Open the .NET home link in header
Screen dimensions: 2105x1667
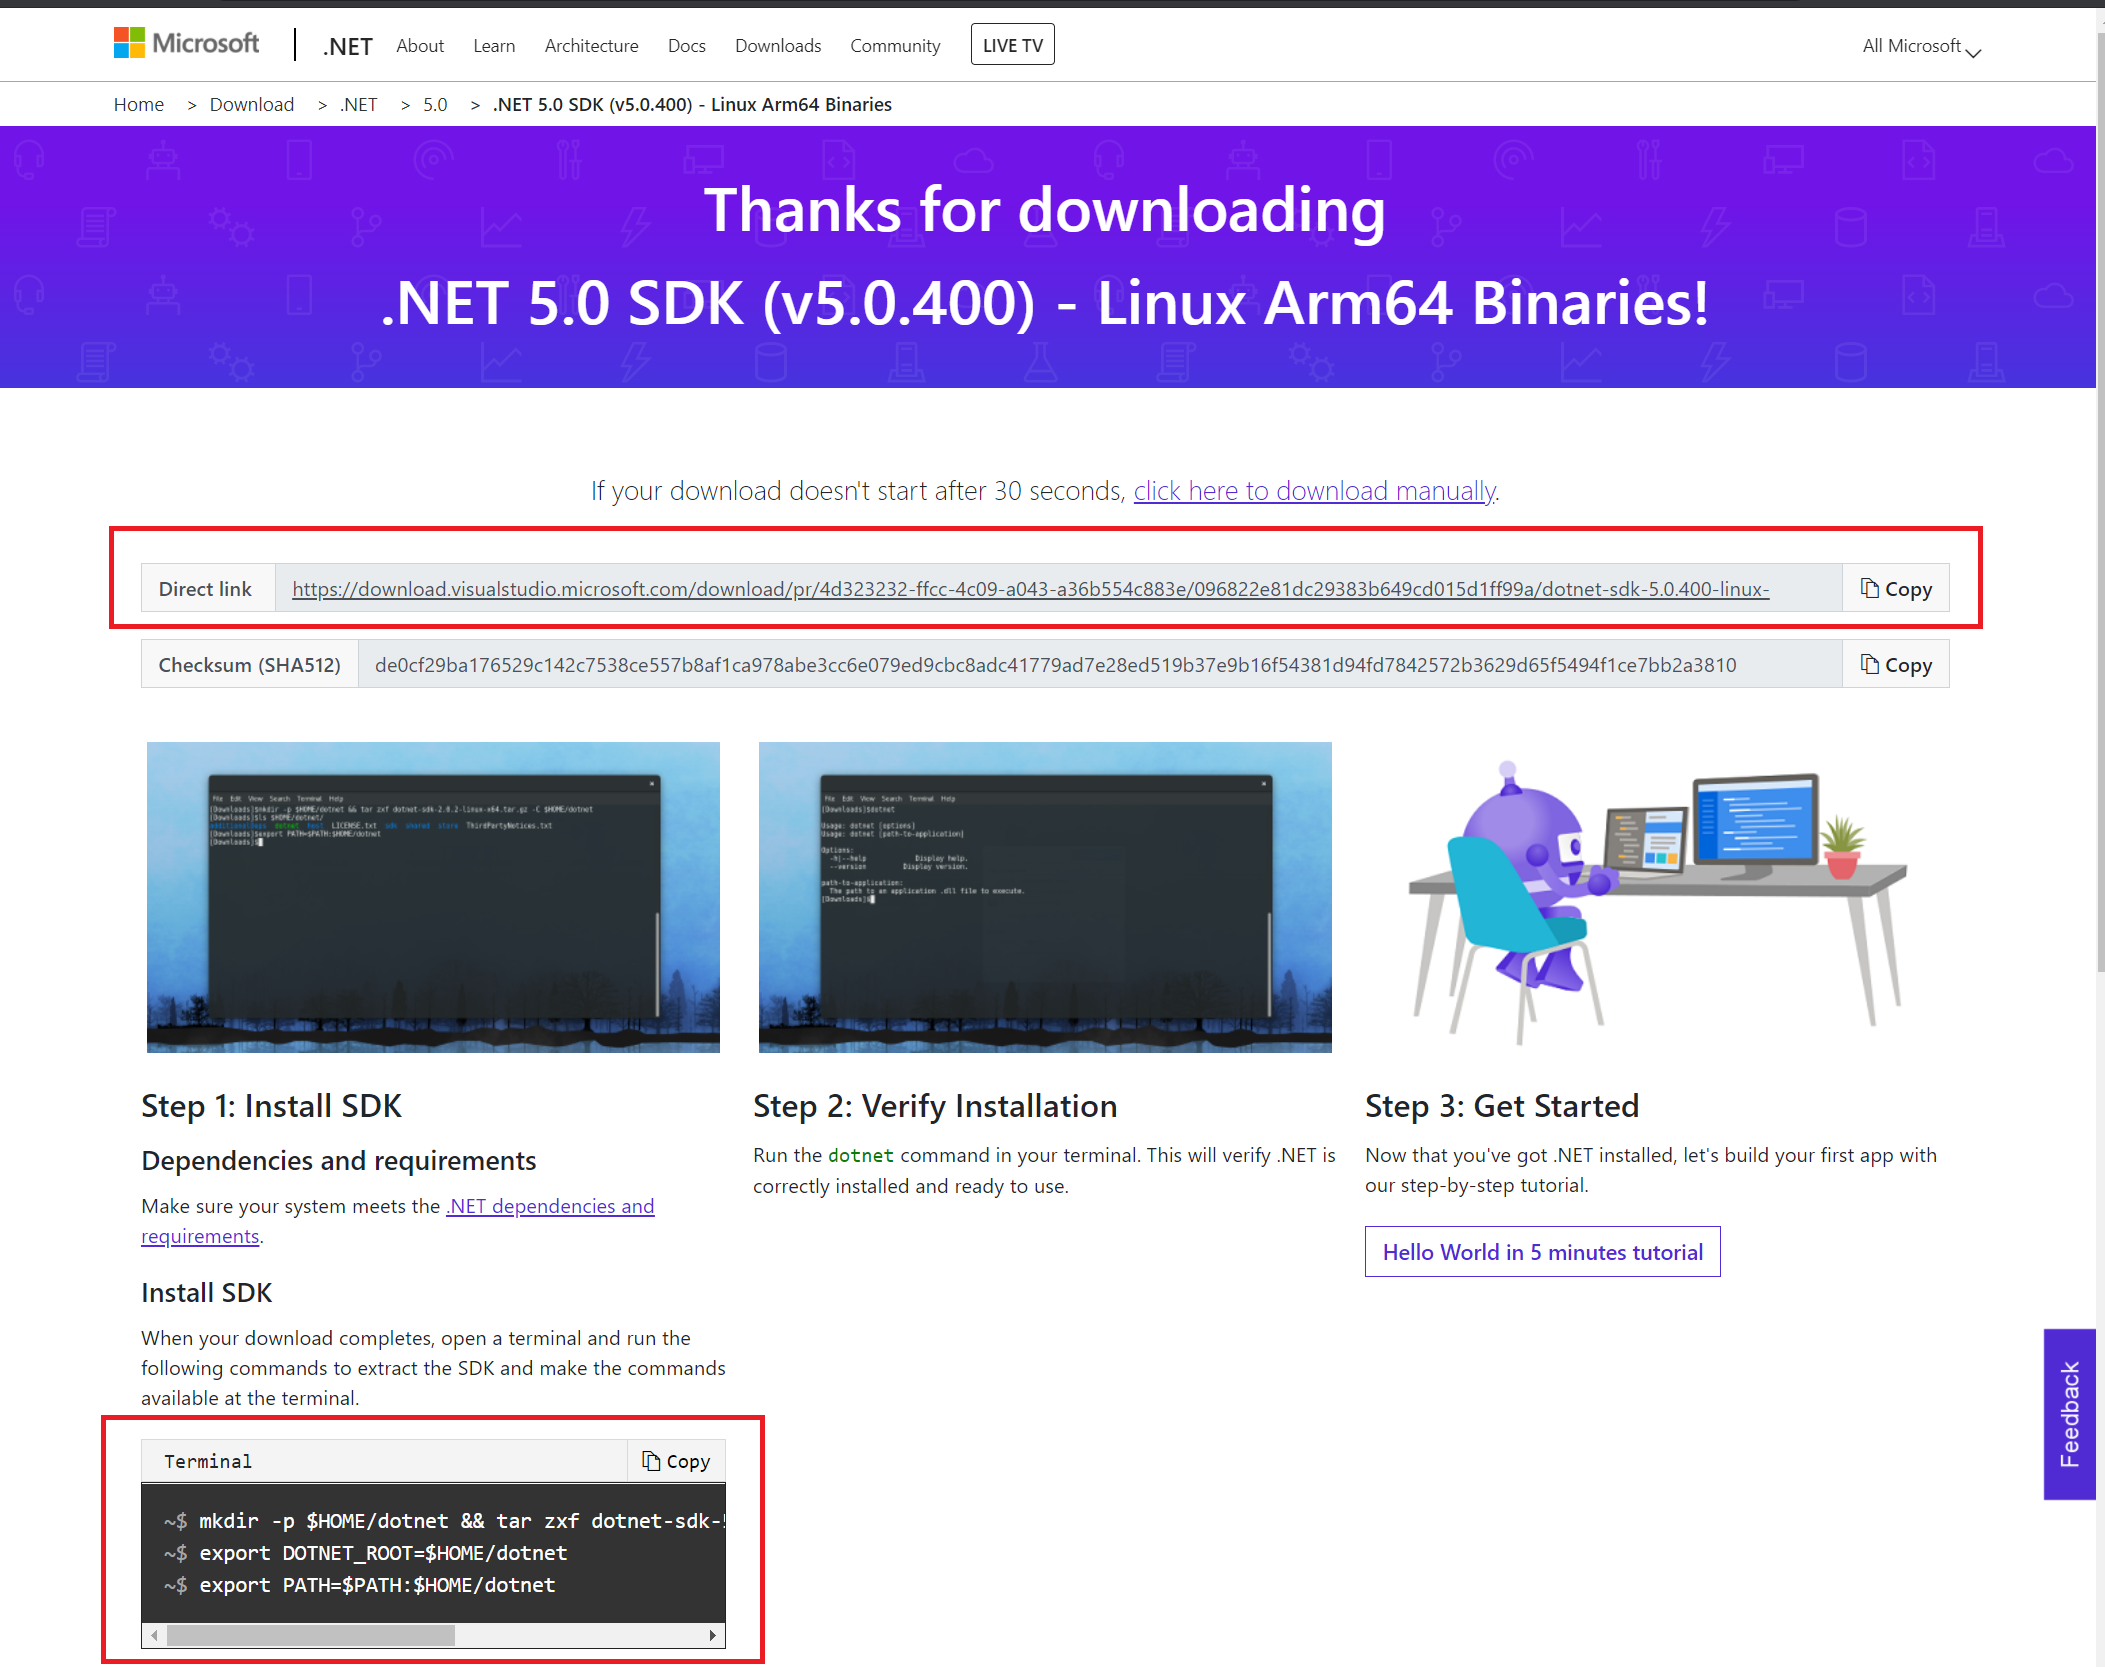tap(347, 46)
